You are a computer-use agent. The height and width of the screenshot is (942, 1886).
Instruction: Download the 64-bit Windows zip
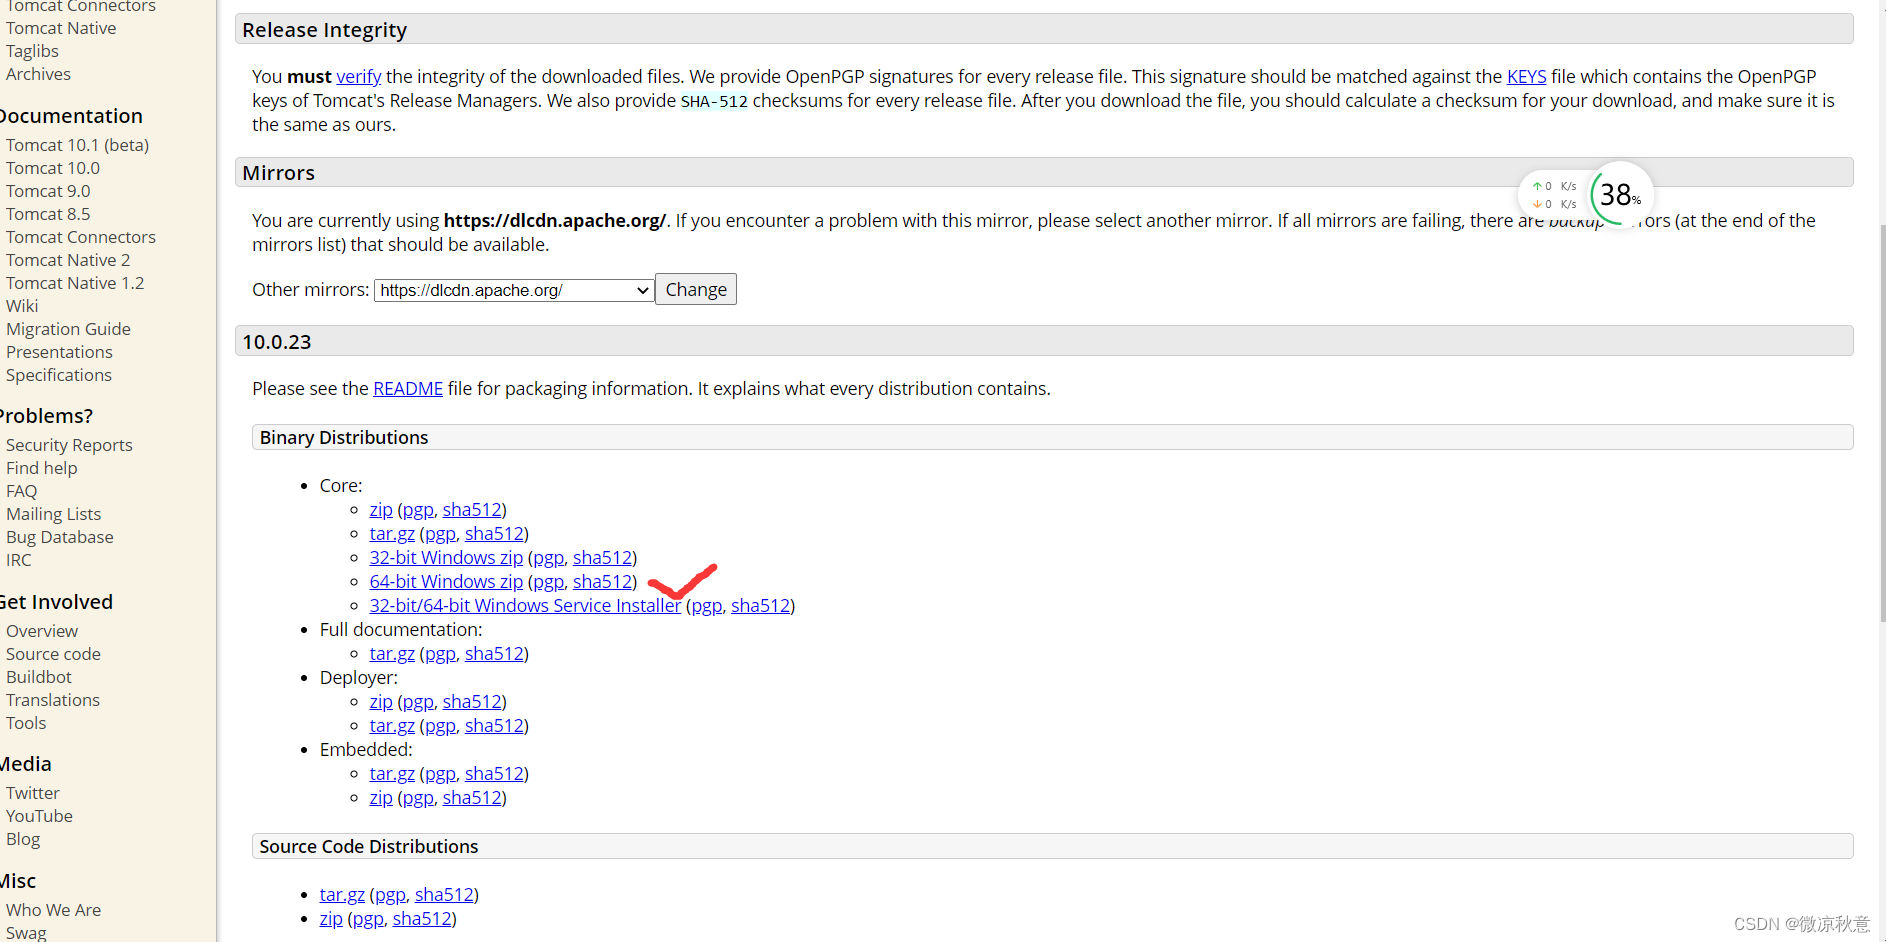[x=446, y=582]
